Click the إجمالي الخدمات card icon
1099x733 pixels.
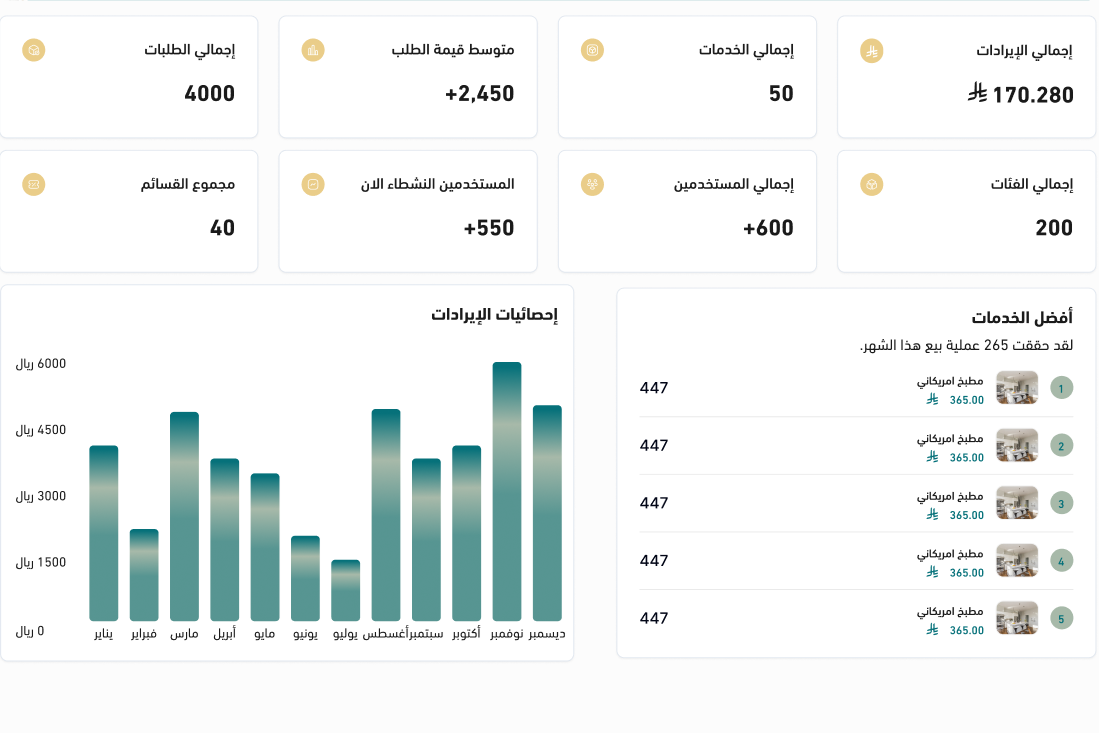click(593, 50)
